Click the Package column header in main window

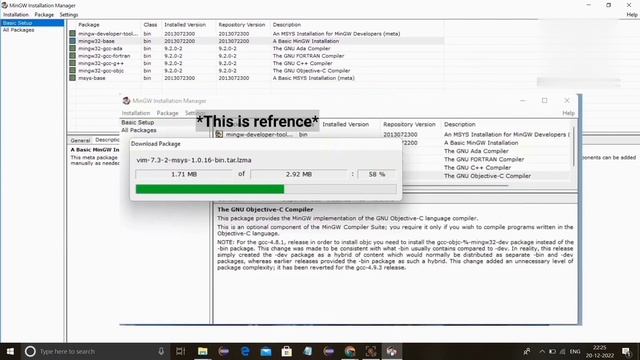point(89,24)
